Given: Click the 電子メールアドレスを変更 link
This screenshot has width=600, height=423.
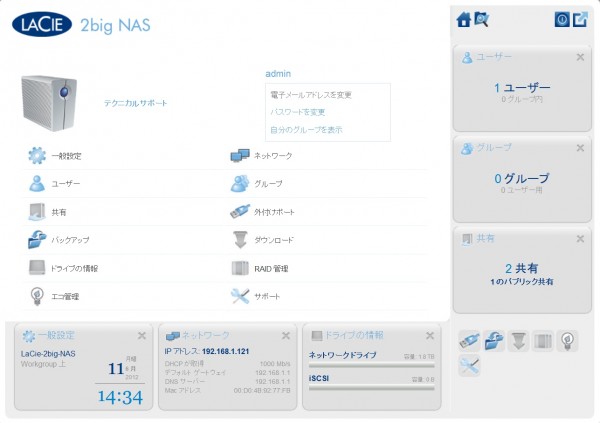Looking at the screenshot, I should tap(310, 94).
